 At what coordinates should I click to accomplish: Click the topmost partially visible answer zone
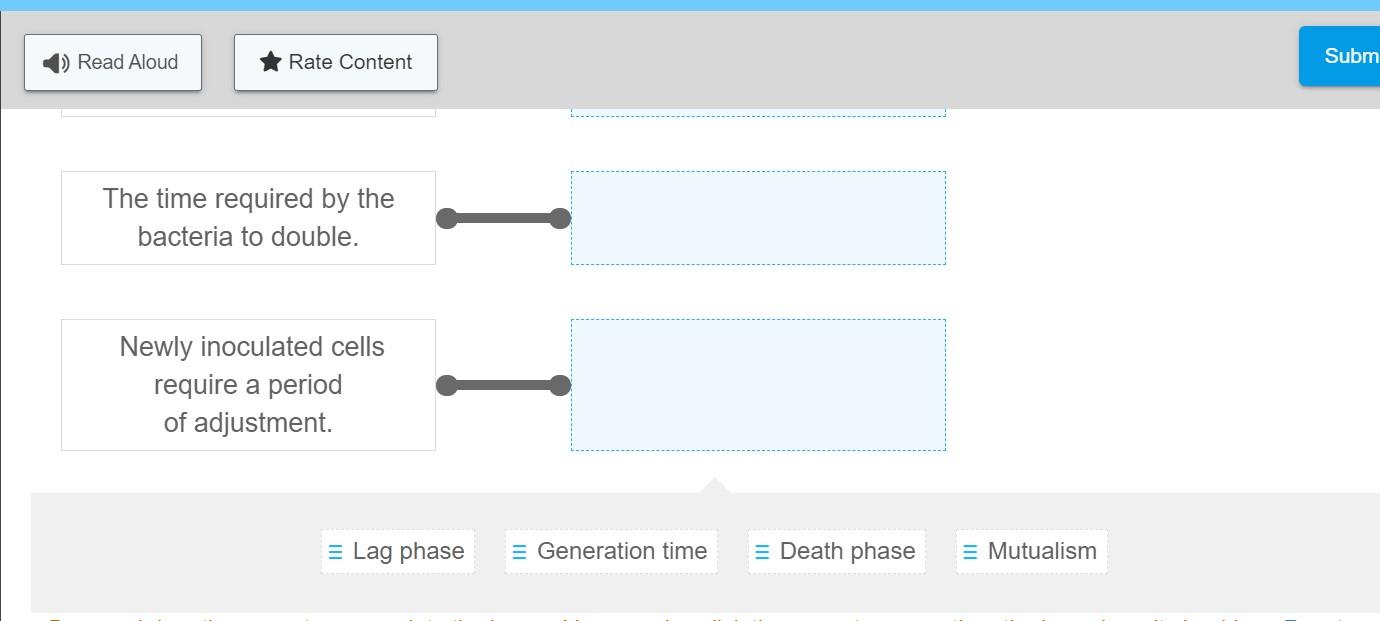click(758, 110)
